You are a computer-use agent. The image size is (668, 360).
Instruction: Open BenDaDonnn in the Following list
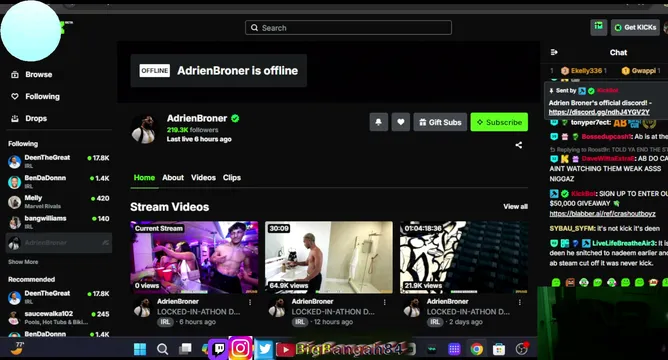[x=59, y=181]
